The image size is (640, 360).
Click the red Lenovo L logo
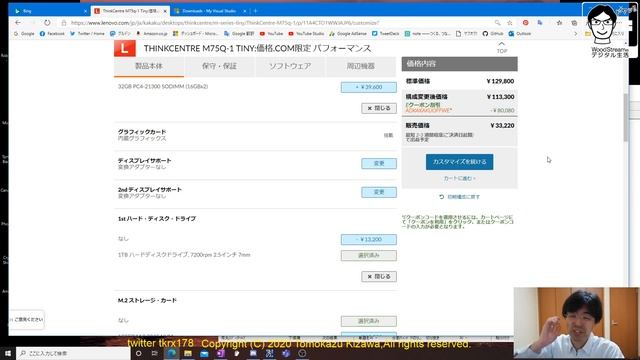(124, 48)
